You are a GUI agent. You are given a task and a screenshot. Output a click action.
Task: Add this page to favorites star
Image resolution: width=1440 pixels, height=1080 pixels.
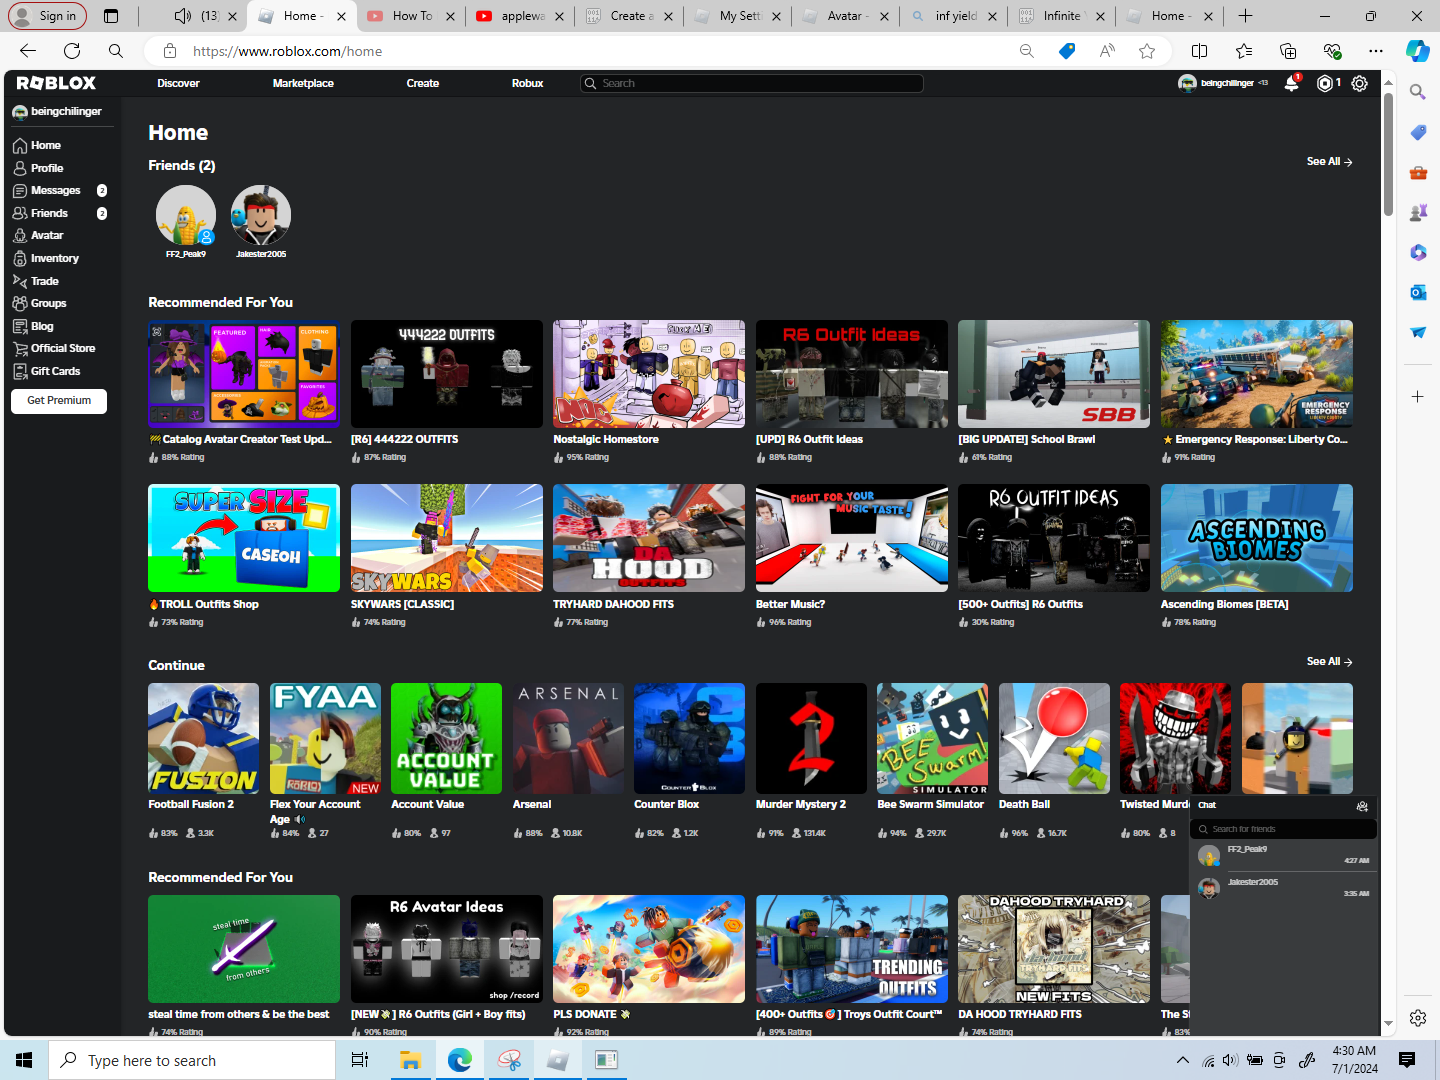pos(1147,51)
